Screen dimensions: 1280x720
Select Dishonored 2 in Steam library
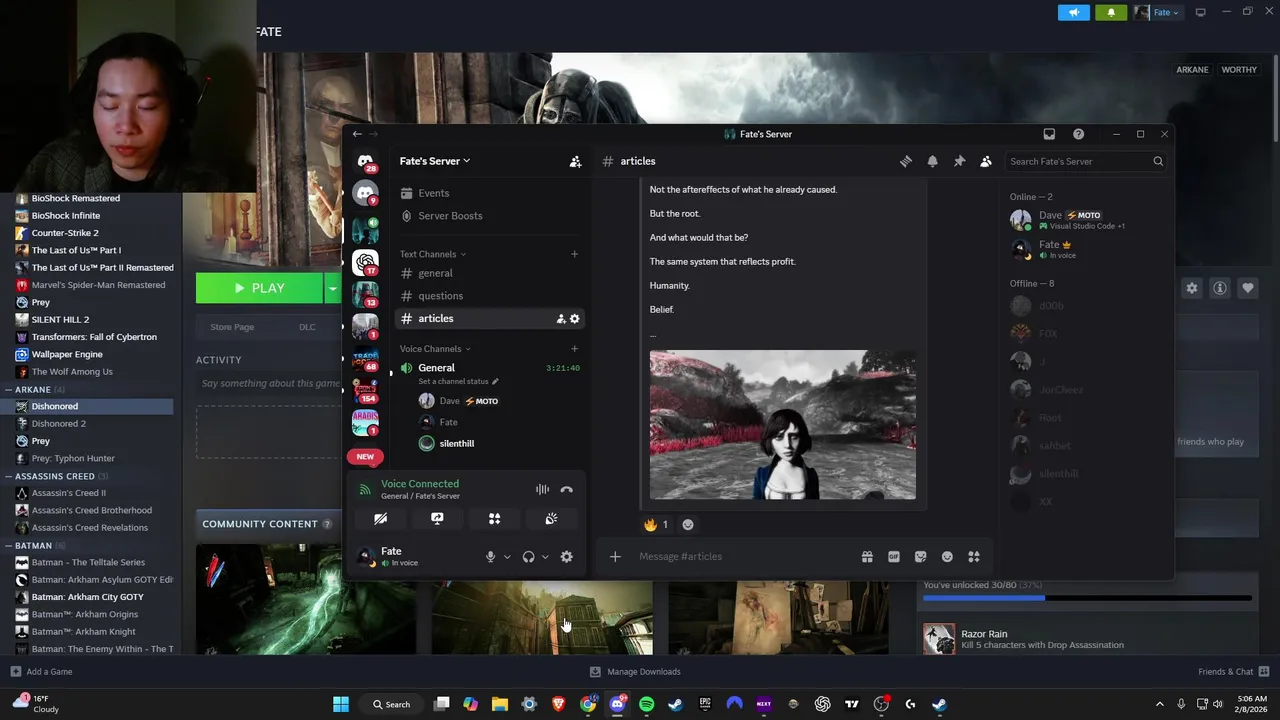coord(58,424)
